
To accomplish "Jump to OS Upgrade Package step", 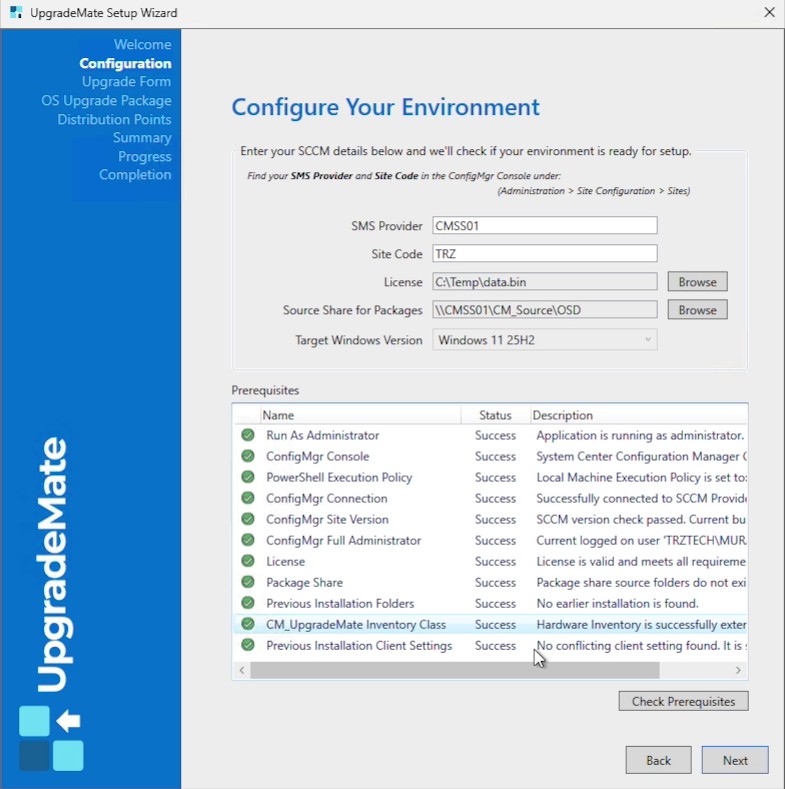I will [x=106, y=101].
